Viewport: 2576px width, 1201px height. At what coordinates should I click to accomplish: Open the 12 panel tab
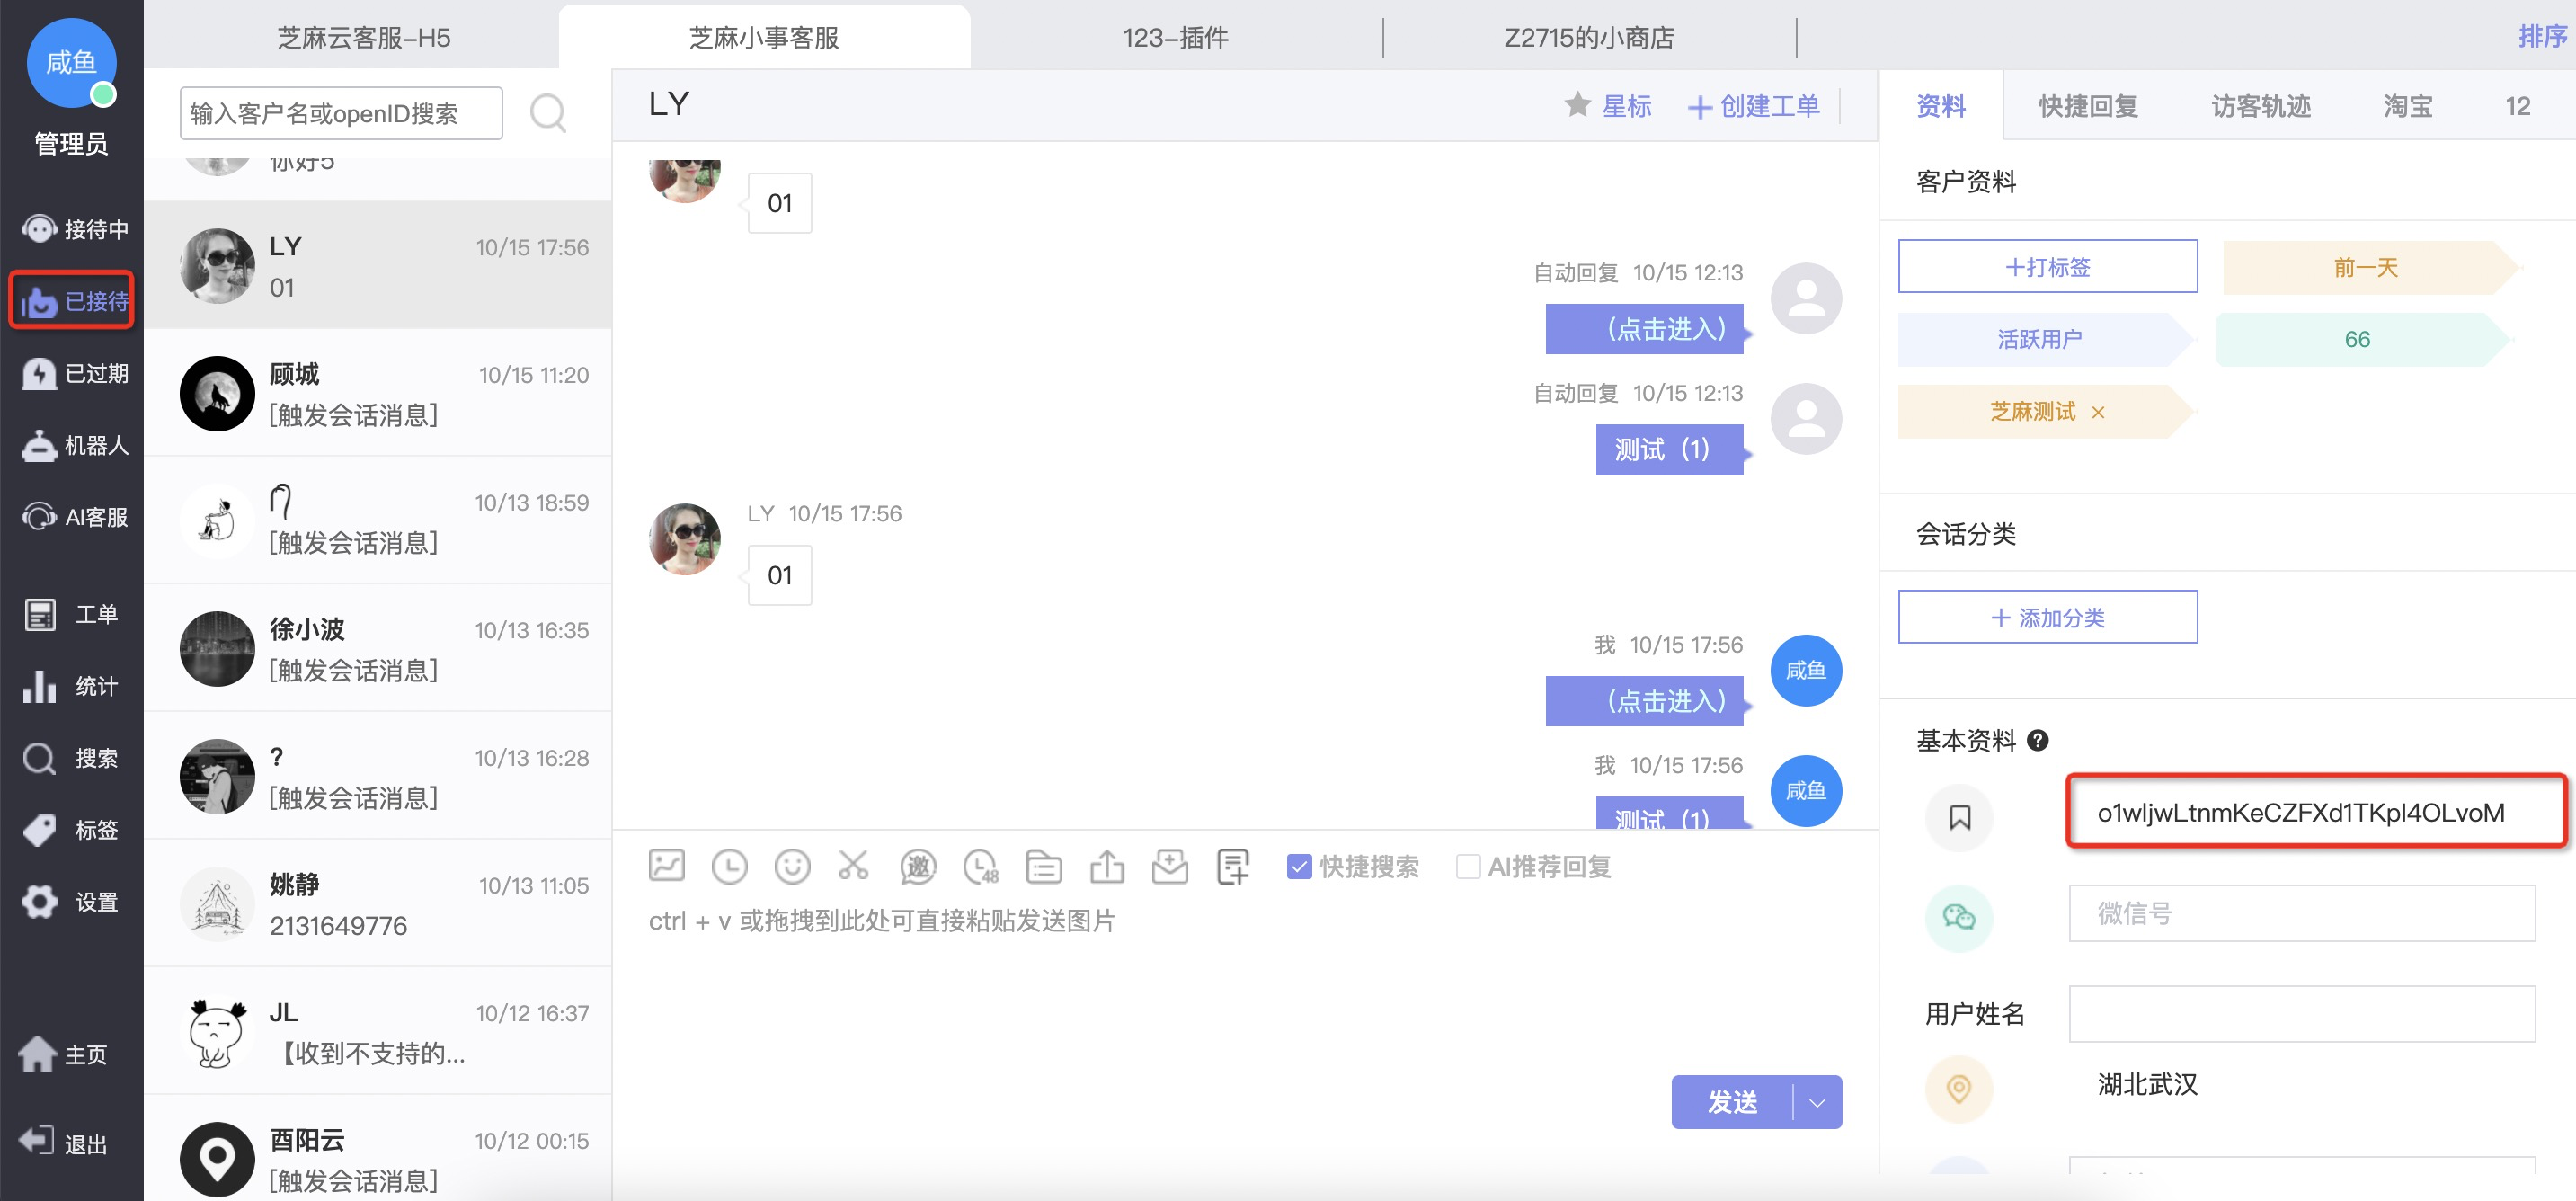[x=2517, y=106]
